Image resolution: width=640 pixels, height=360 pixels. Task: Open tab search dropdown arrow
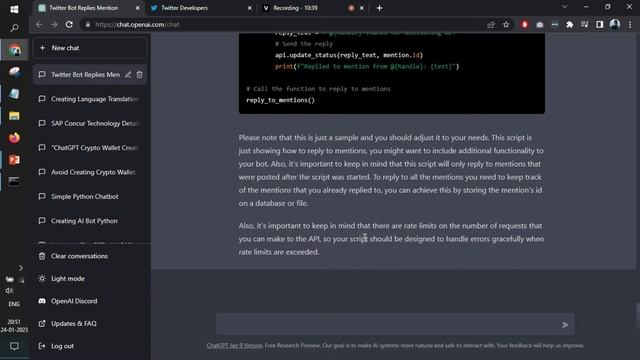tap(564, 7)
